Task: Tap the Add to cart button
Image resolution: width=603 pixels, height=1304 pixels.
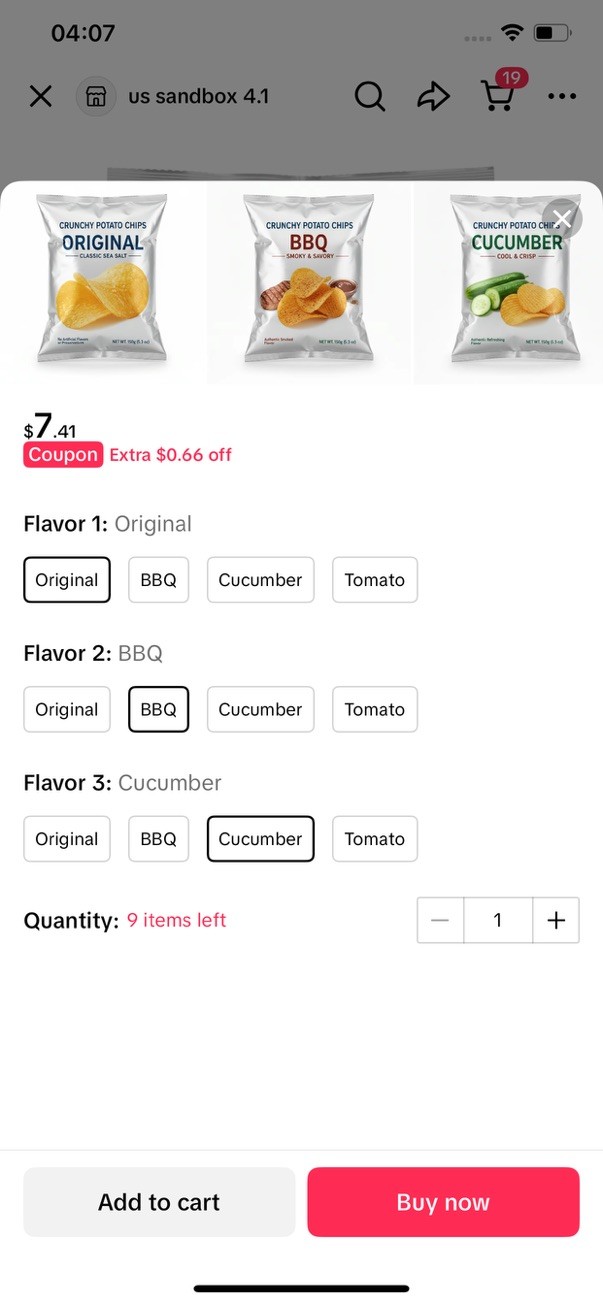Action: [x=158, y=1202]
